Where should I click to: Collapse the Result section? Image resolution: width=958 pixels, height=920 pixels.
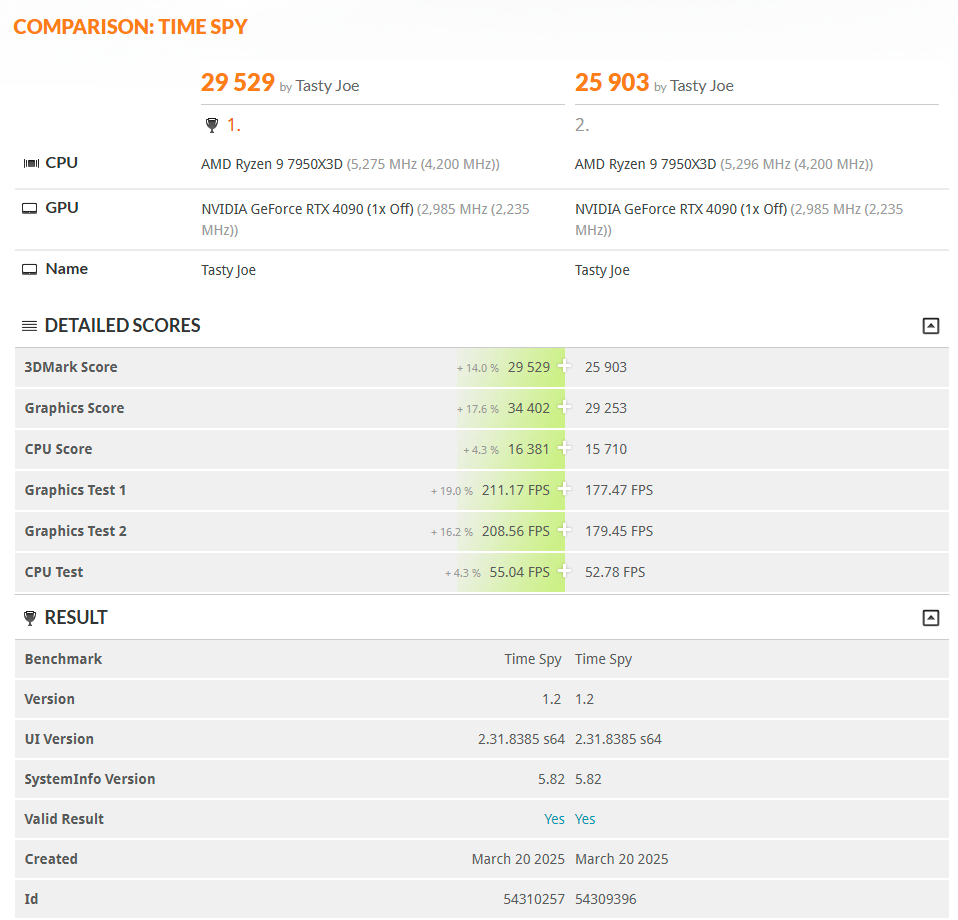[931, 618]
